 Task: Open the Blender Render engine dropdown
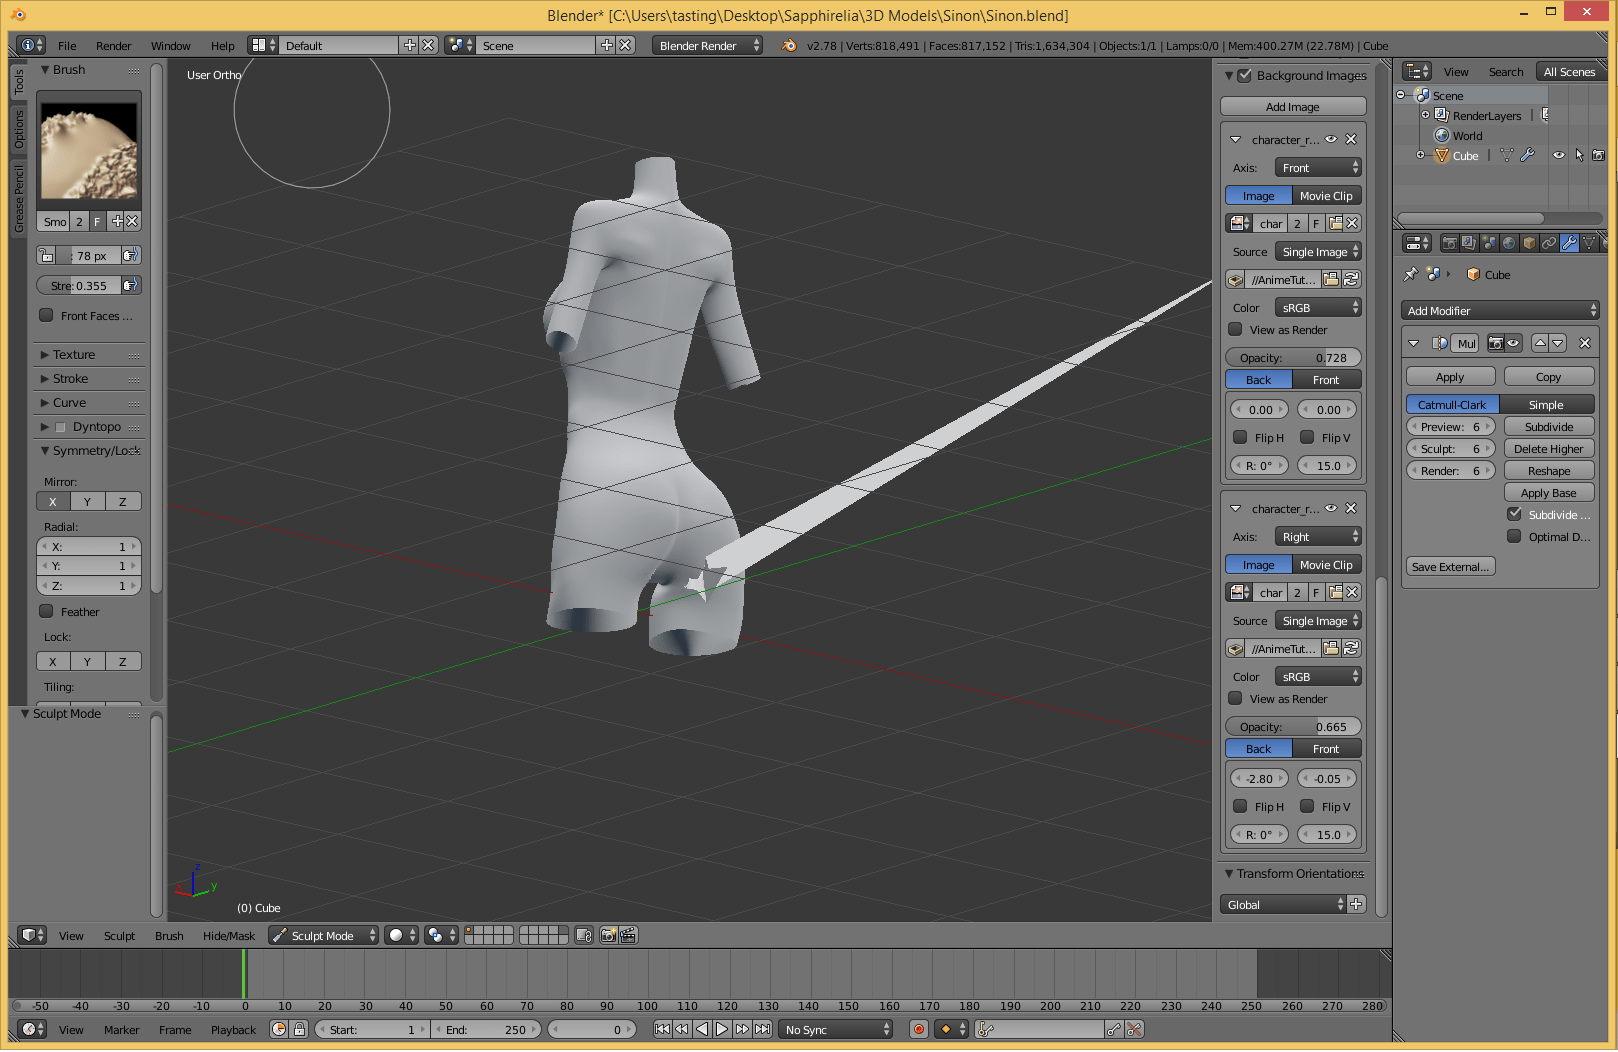705,45
